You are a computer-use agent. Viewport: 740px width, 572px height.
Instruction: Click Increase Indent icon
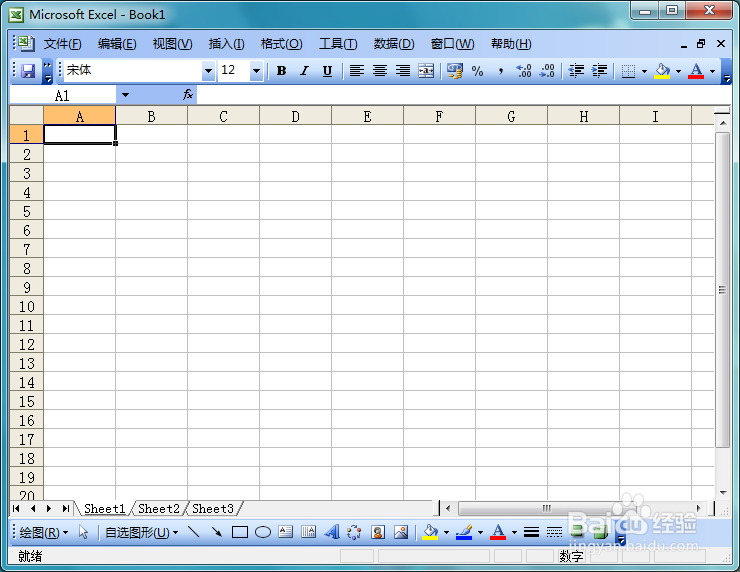[599, 71]
